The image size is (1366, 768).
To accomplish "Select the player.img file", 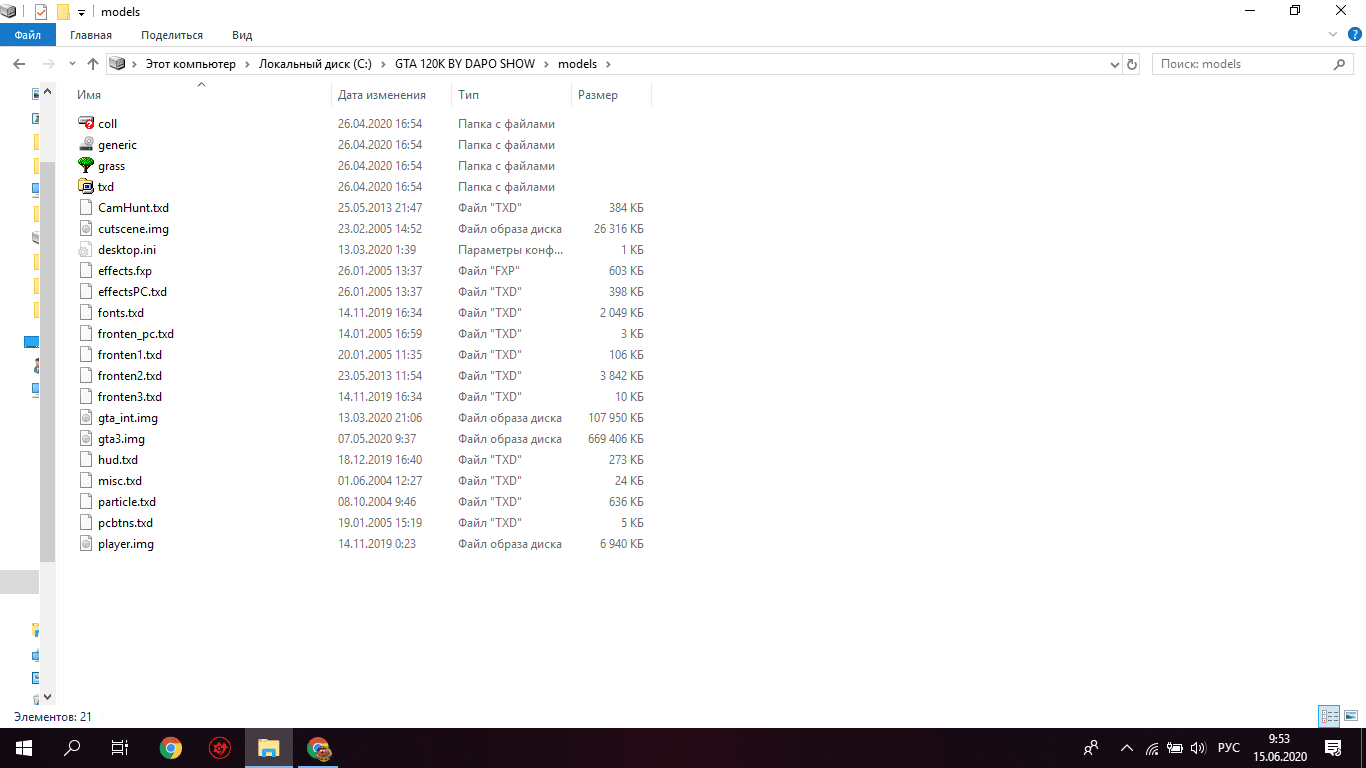I will pyautogui.click(x=125, y=544).
